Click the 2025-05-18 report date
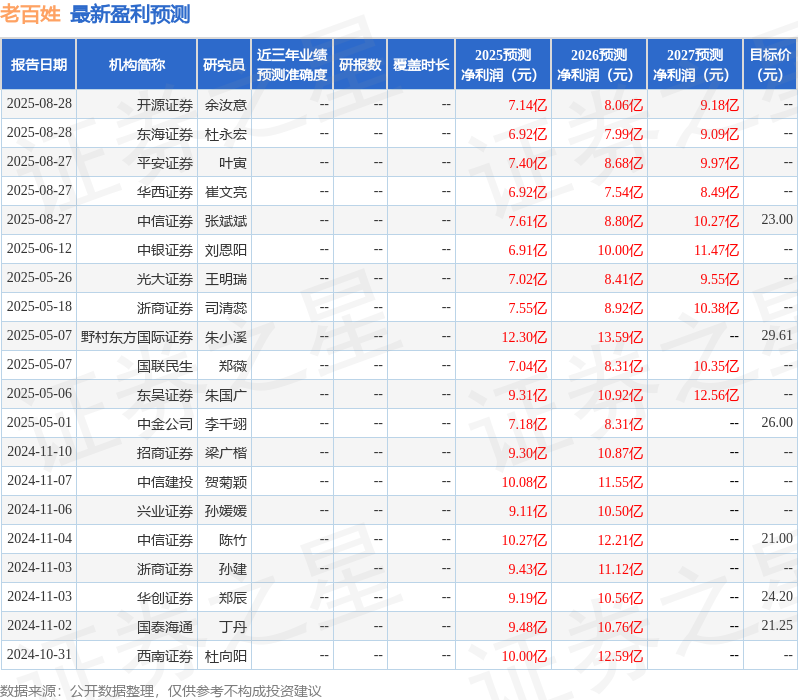 click(39, 306)
